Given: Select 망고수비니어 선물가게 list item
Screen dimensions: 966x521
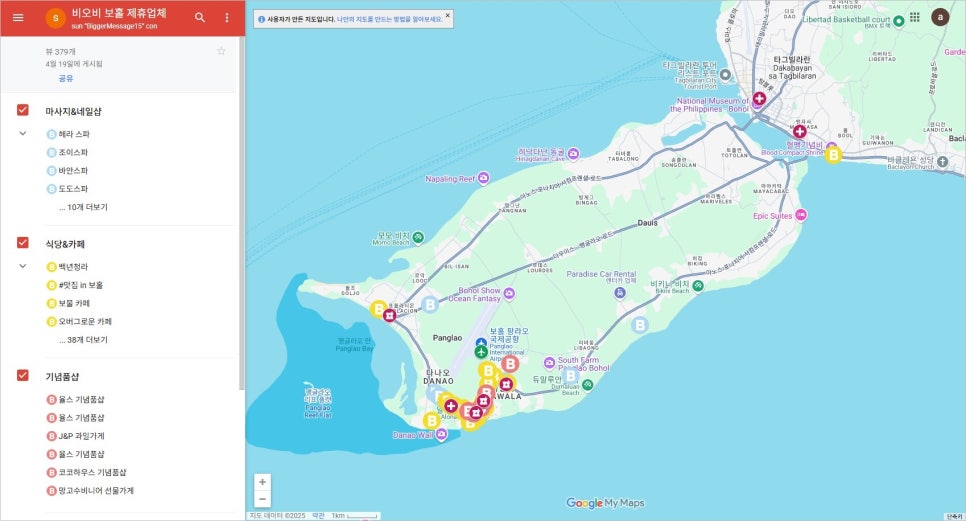Looking at the screenshot, I should coord(96,491).
